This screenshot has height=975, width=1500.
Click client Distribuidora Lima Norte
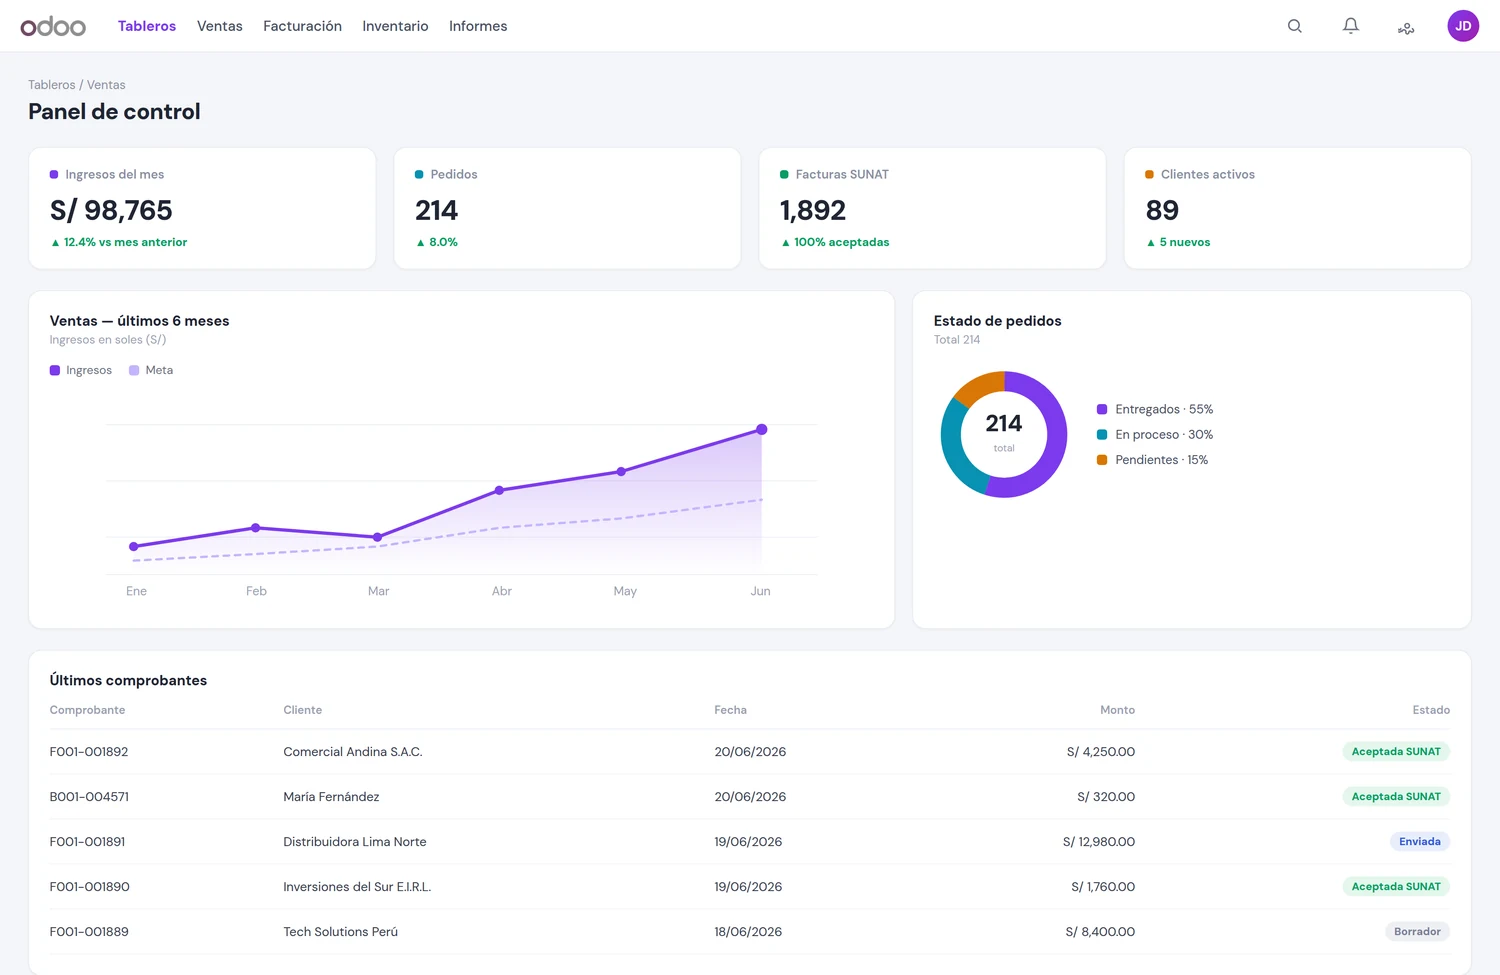click(x=355, y=842)
